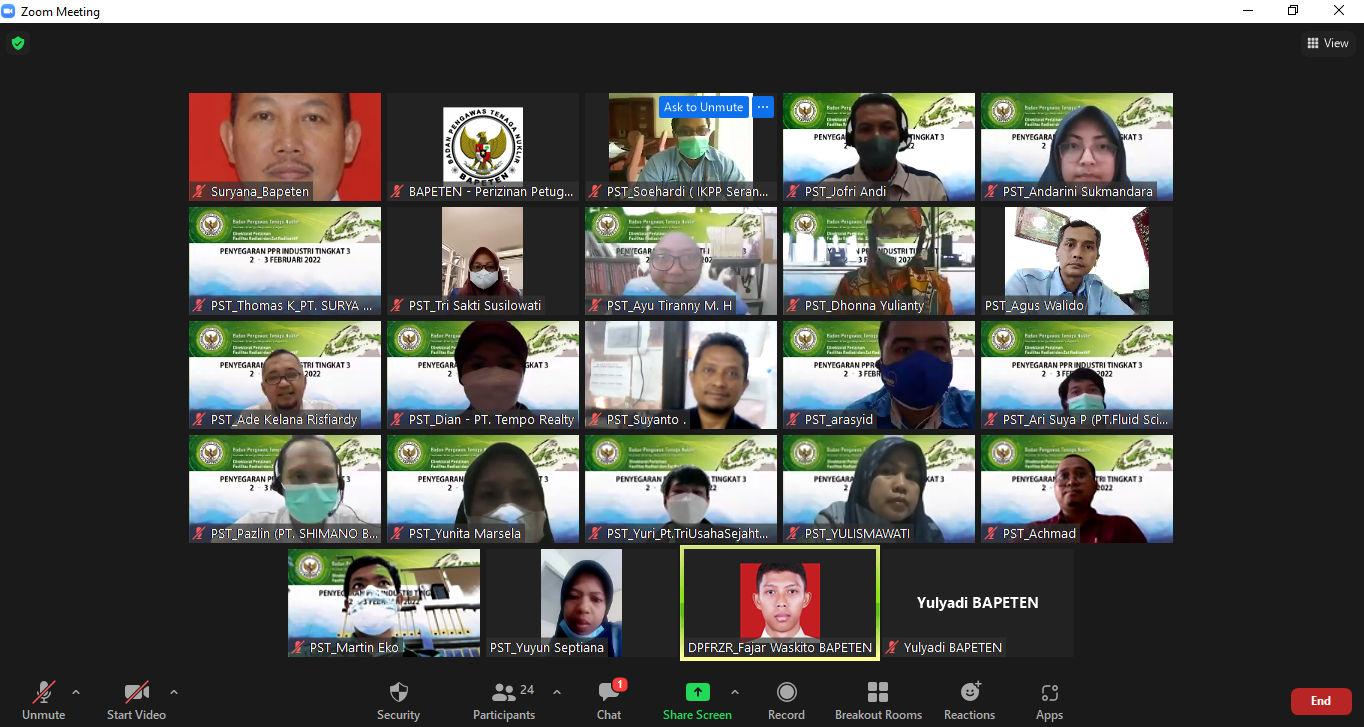
Task: Select PST_Yuri_Pt.TriUsahaSejaht tile
Action: pyautogui.click(x=681, y=489)
